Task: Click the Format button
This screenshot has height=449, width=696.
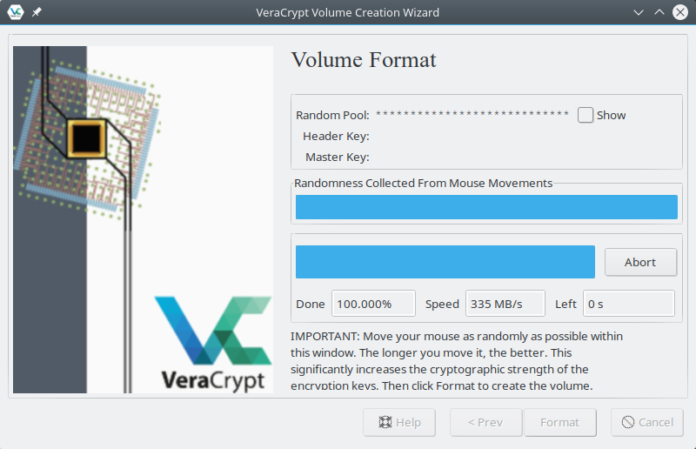Action: click(x=560, y=422)
